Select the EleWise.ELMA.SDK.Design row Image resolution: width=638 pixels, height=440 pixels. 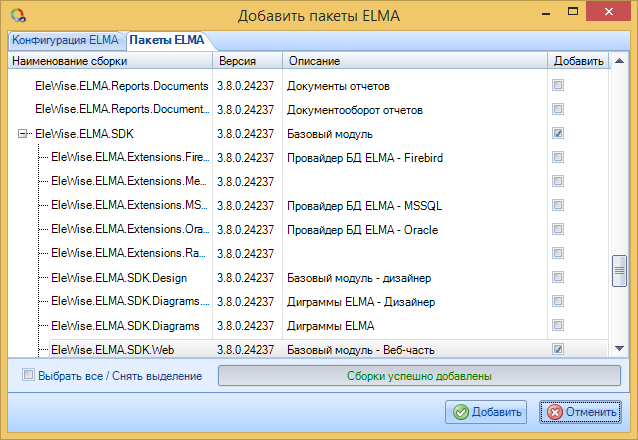click(x=118, y=277)
